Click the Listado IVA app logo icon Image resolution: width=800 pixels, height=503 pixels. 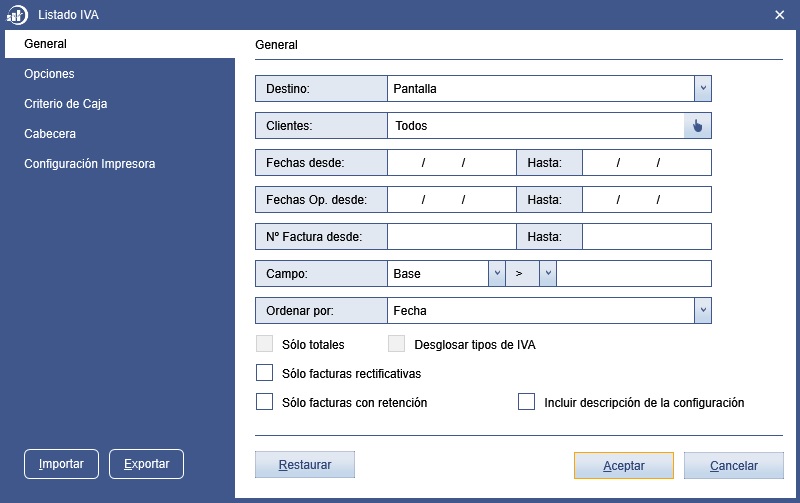click(17, 15)
